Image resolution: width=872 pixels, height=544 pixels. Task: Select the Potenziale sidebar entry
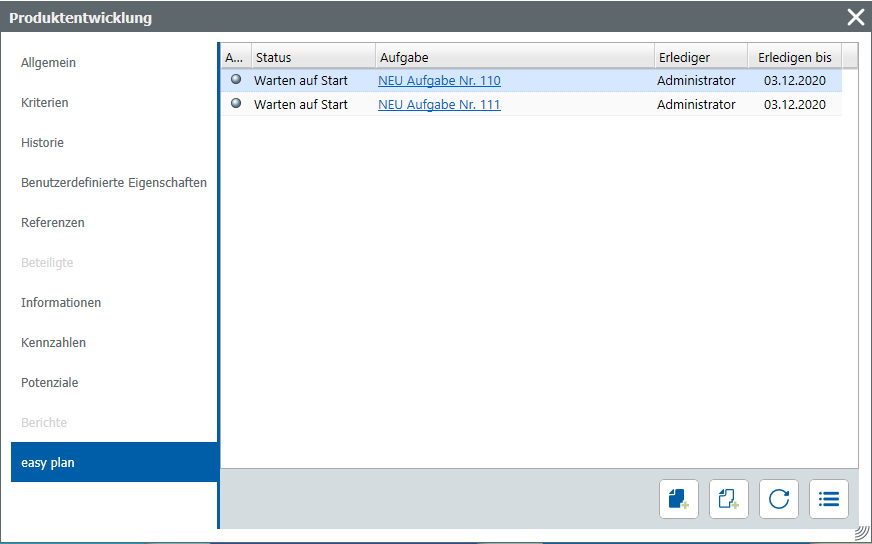pyautogui.click(x=50, y=383)
